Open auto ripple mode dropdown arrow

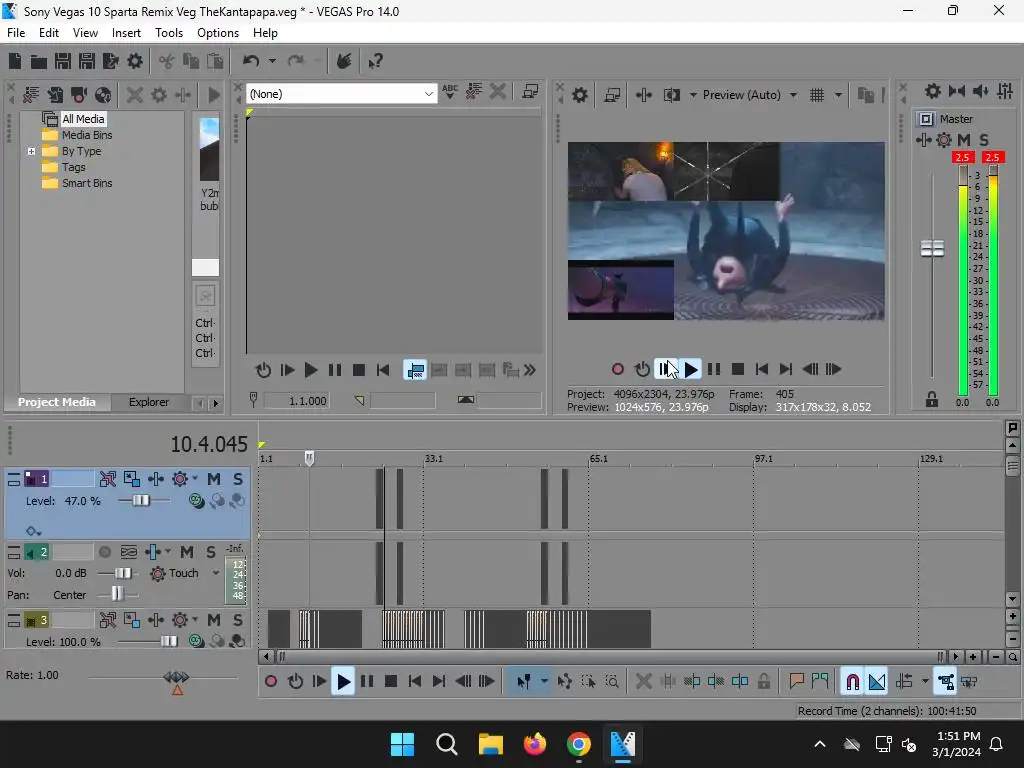tap(925, 682)
